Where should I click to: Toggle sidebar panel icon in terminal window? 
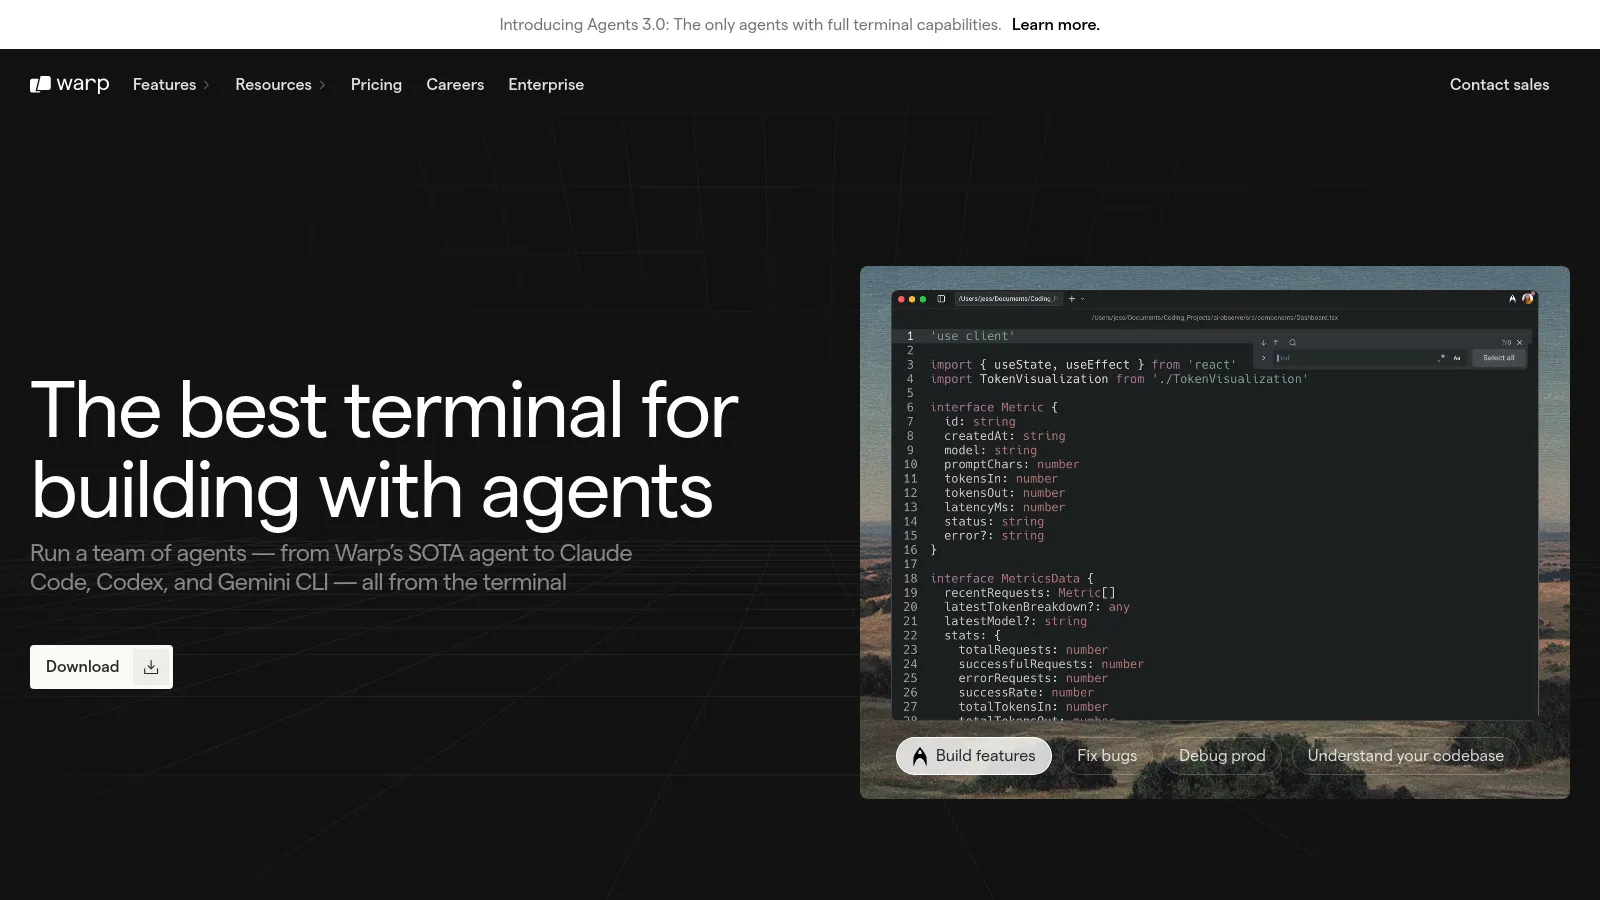(x=941, y=299)
